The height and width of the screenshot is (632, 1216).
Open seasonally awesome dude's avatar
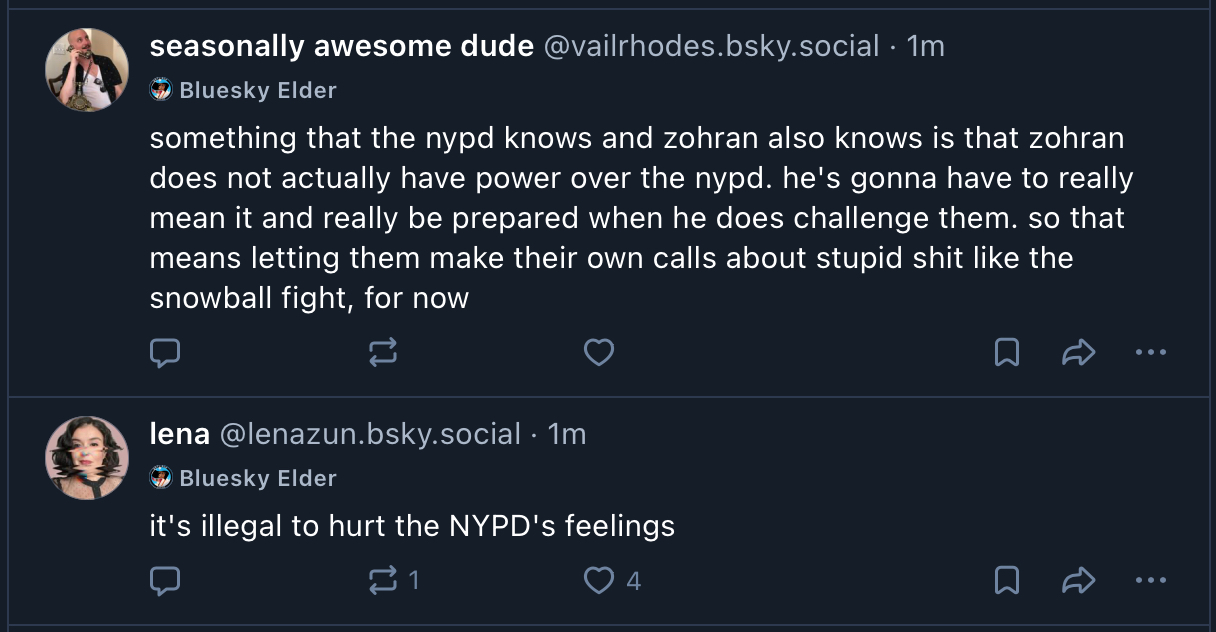[88, 69]
